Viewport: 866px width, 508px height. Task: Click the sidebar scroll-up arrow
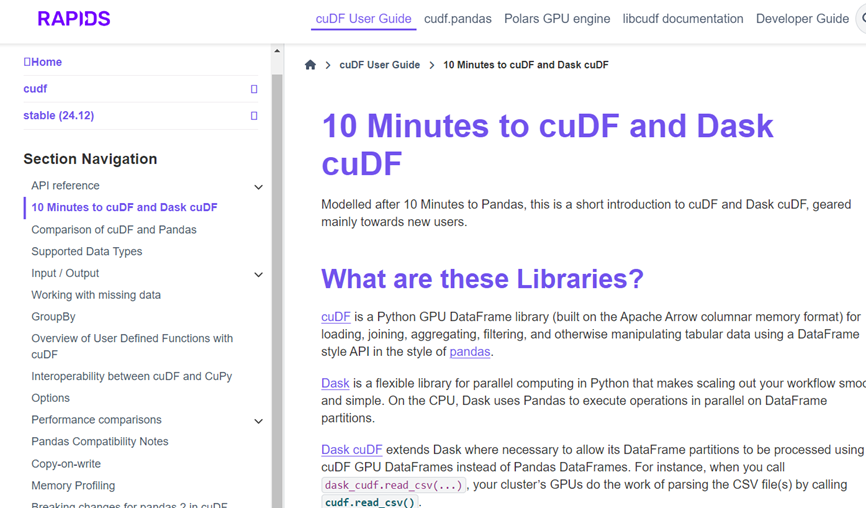click(x=277, y=51)
